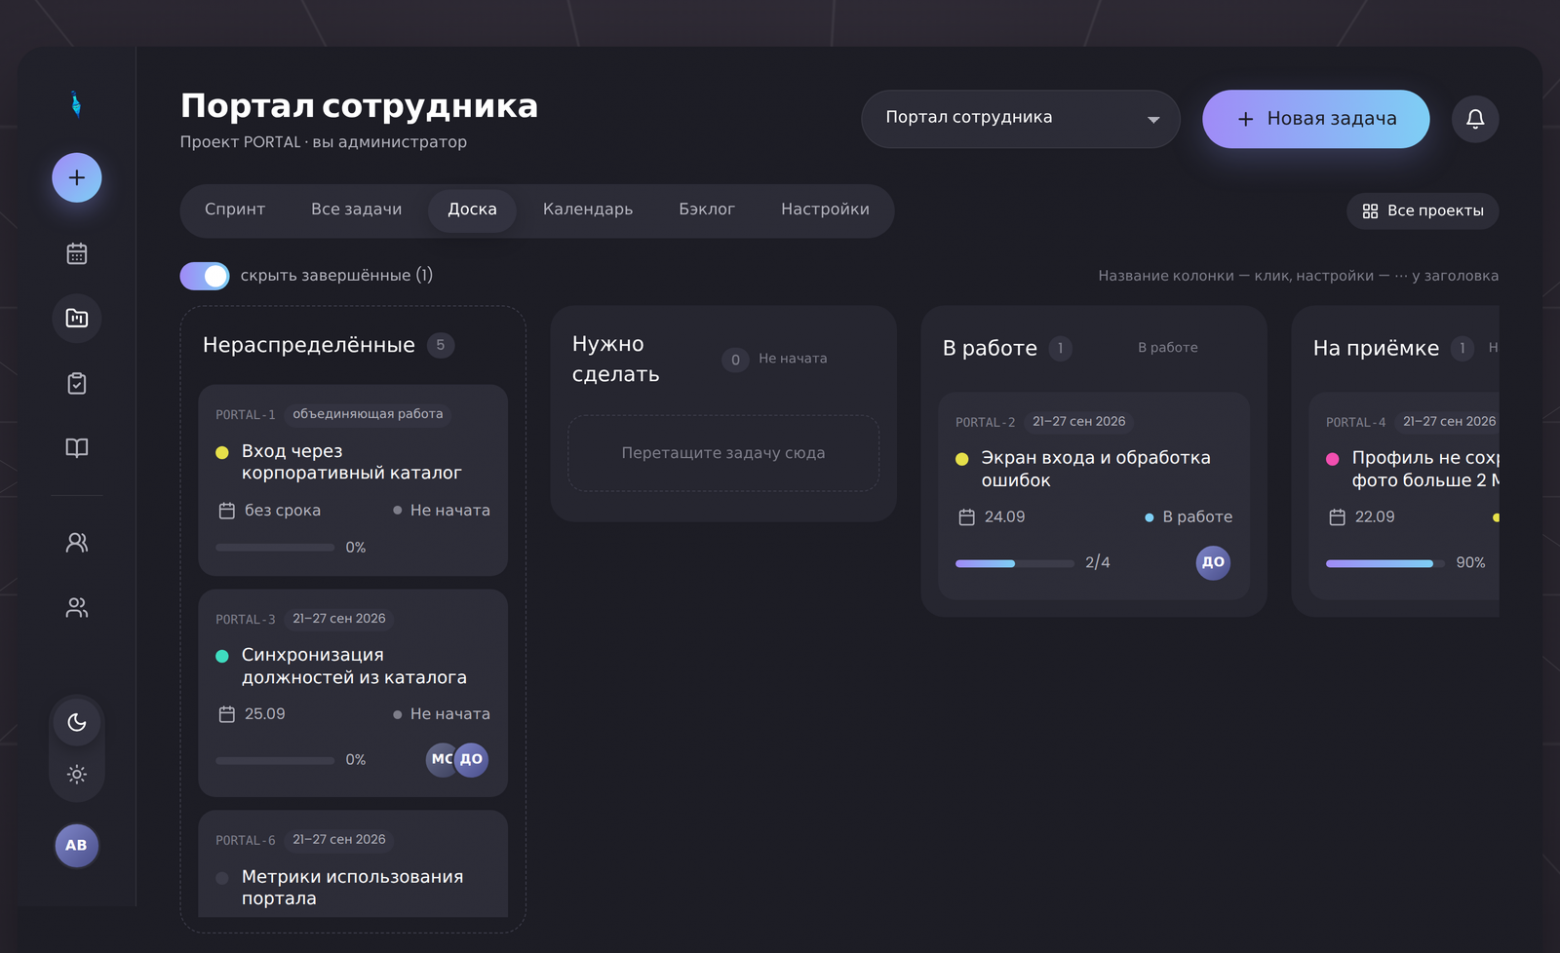Click the dropdown arrow of project selector
The image size is (1560, 953).
[1153, 119]
